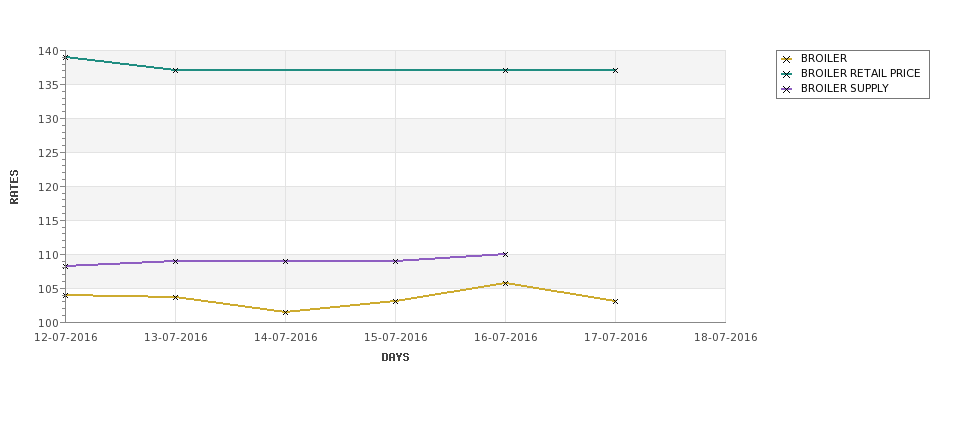The height and width of the screenshot is (429, 975).
Task: Click the BROILER RETAIL PRICE legend marker
Action: pos(787,74)
